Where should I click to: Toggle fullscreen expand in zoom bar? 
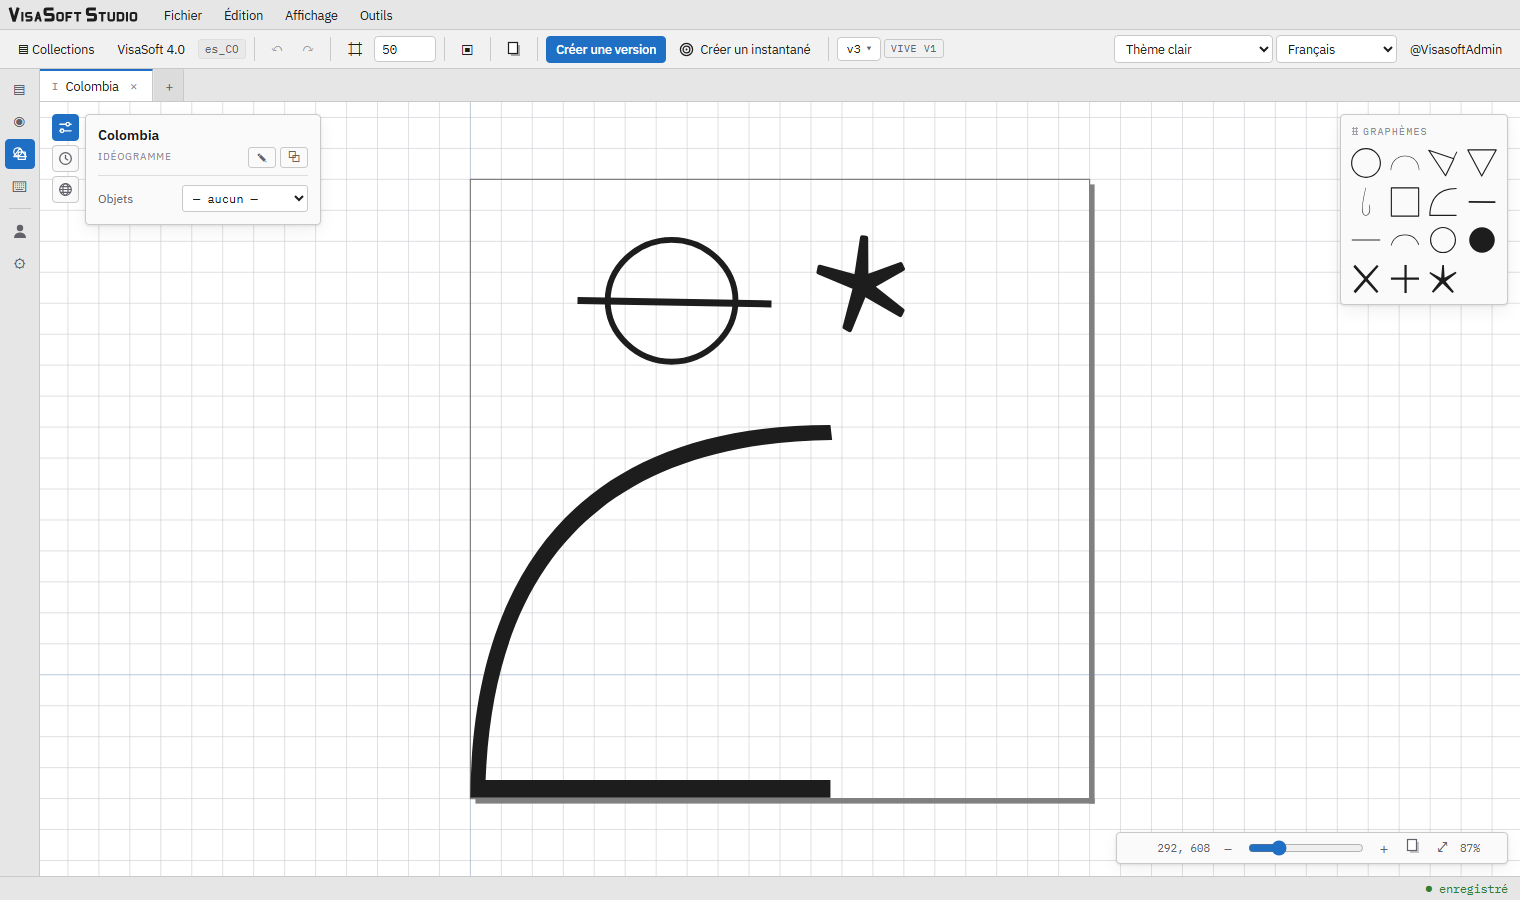pos(1442,847)
